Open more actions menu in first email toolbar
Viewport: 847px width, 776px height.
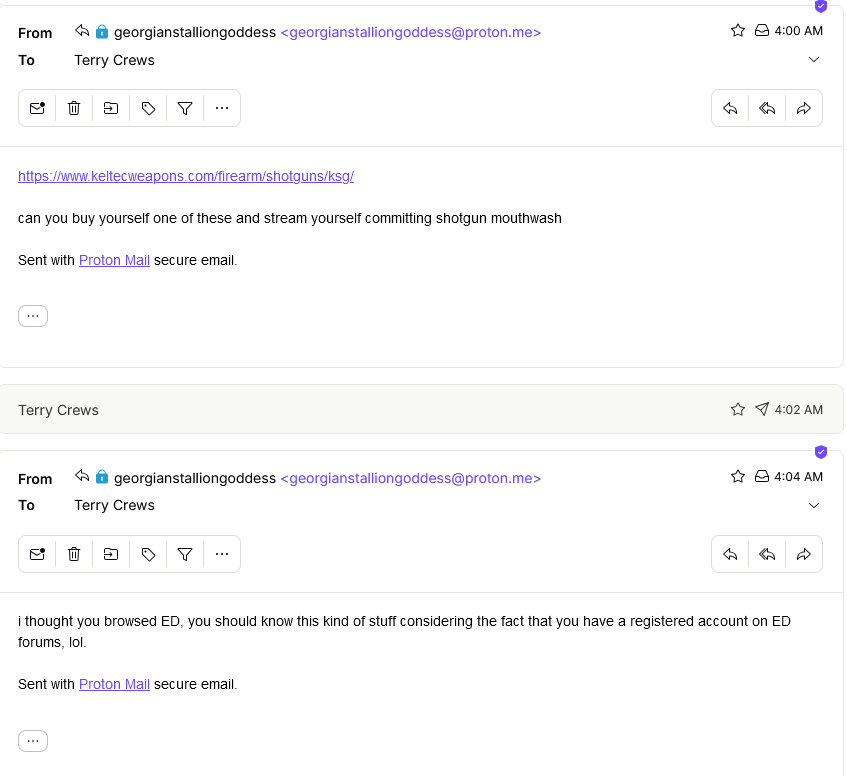tap(222, 108)
